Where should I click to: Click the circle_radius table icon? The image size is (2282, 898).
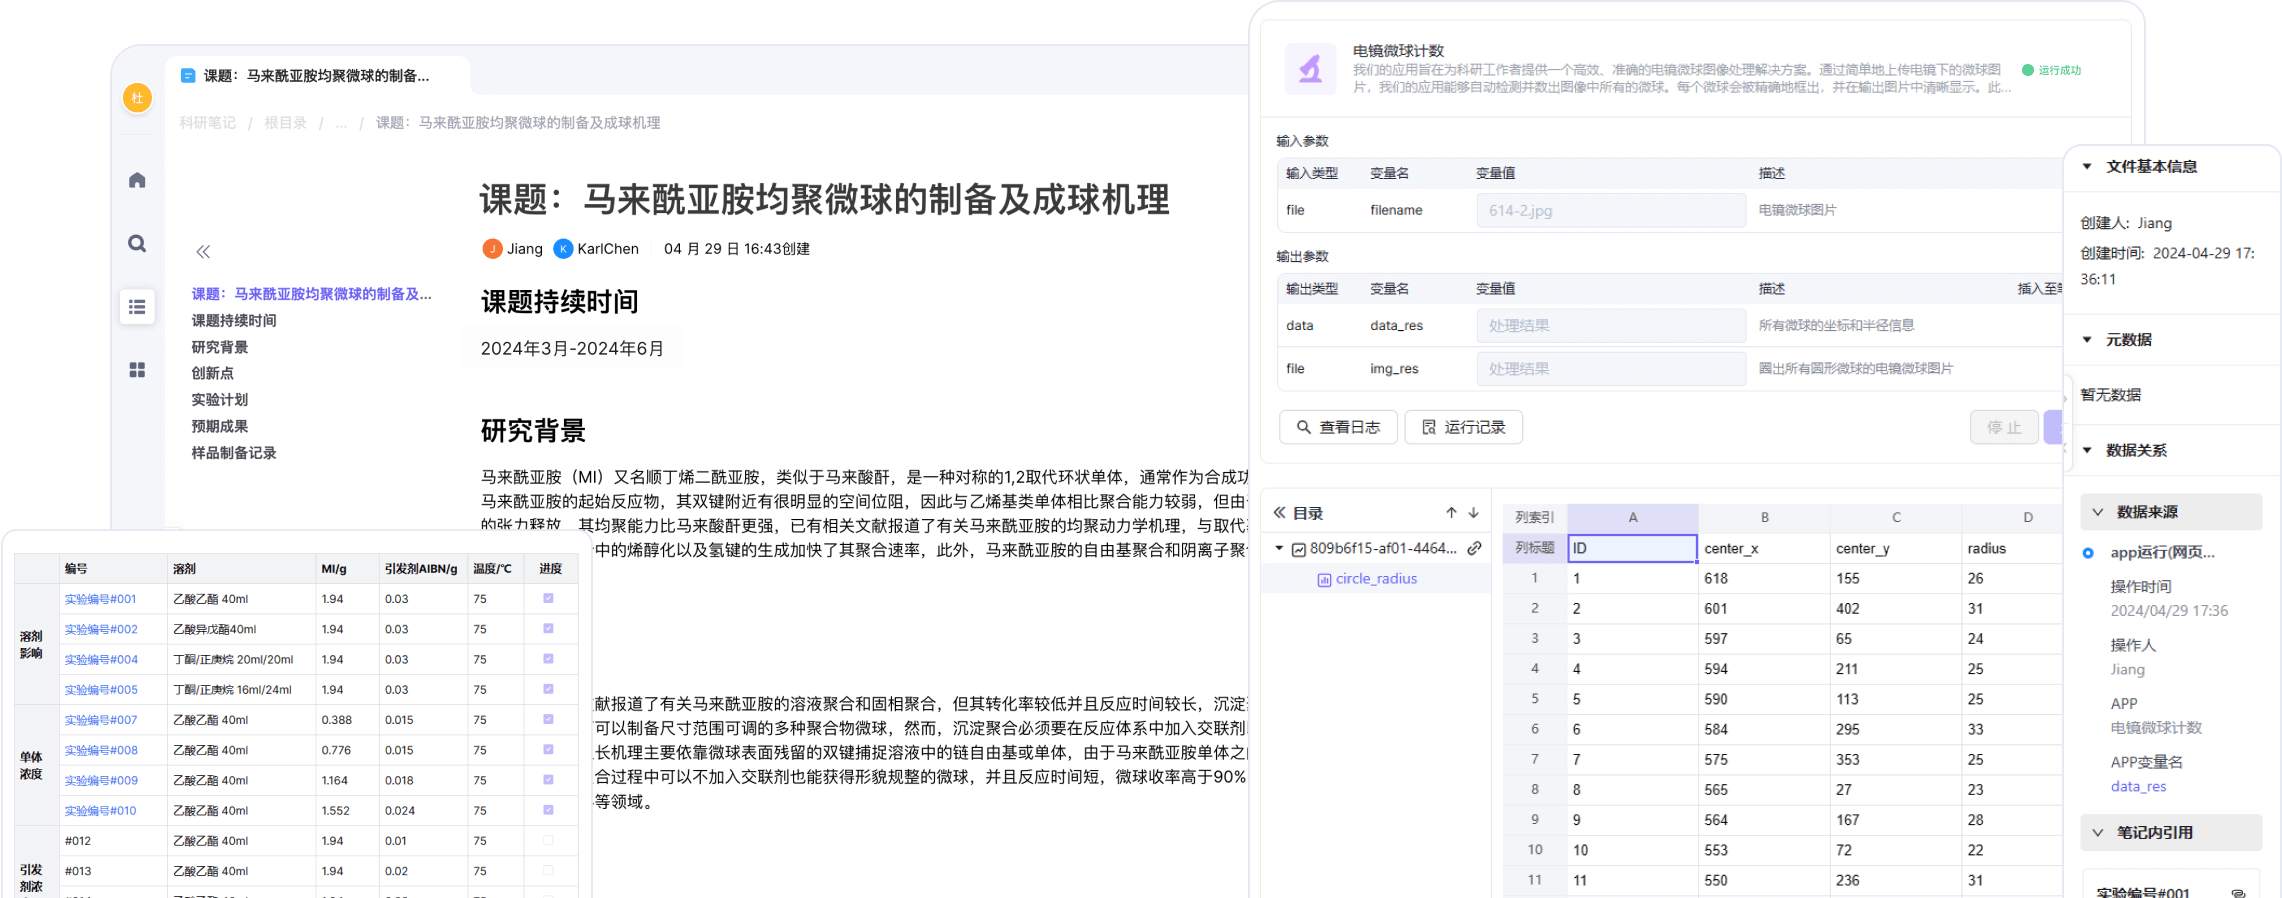tap(1324, 580)
